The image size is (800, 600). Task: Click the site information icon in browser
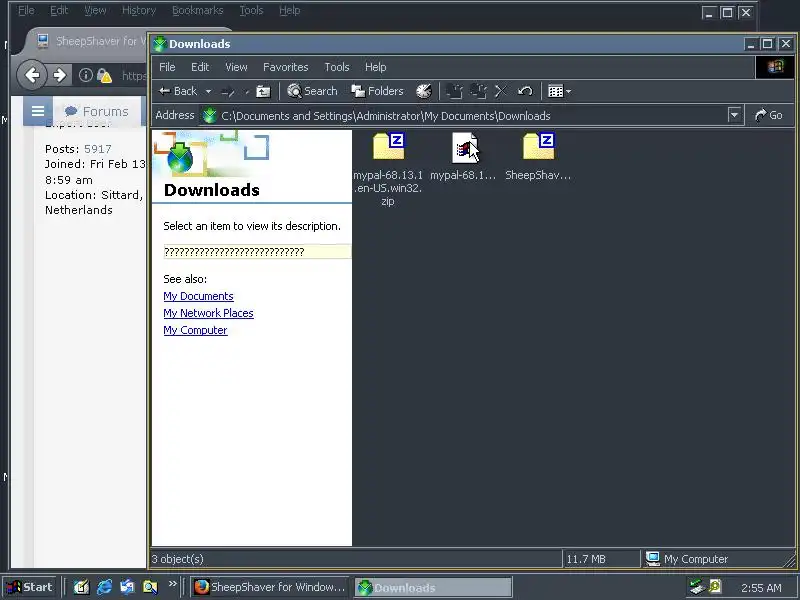click(86, 76)
